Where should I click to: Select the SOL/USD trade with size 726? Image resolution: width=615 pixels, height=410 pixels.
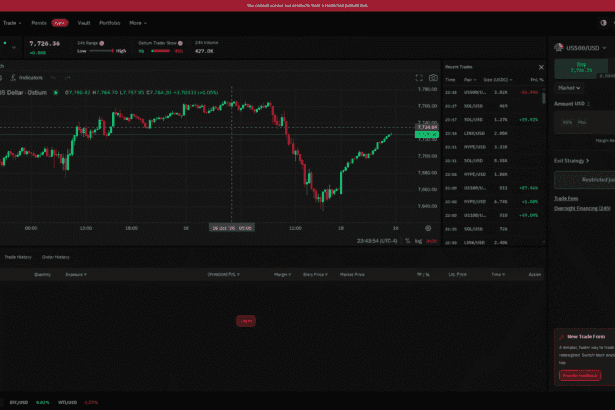[x=493, y=229]
